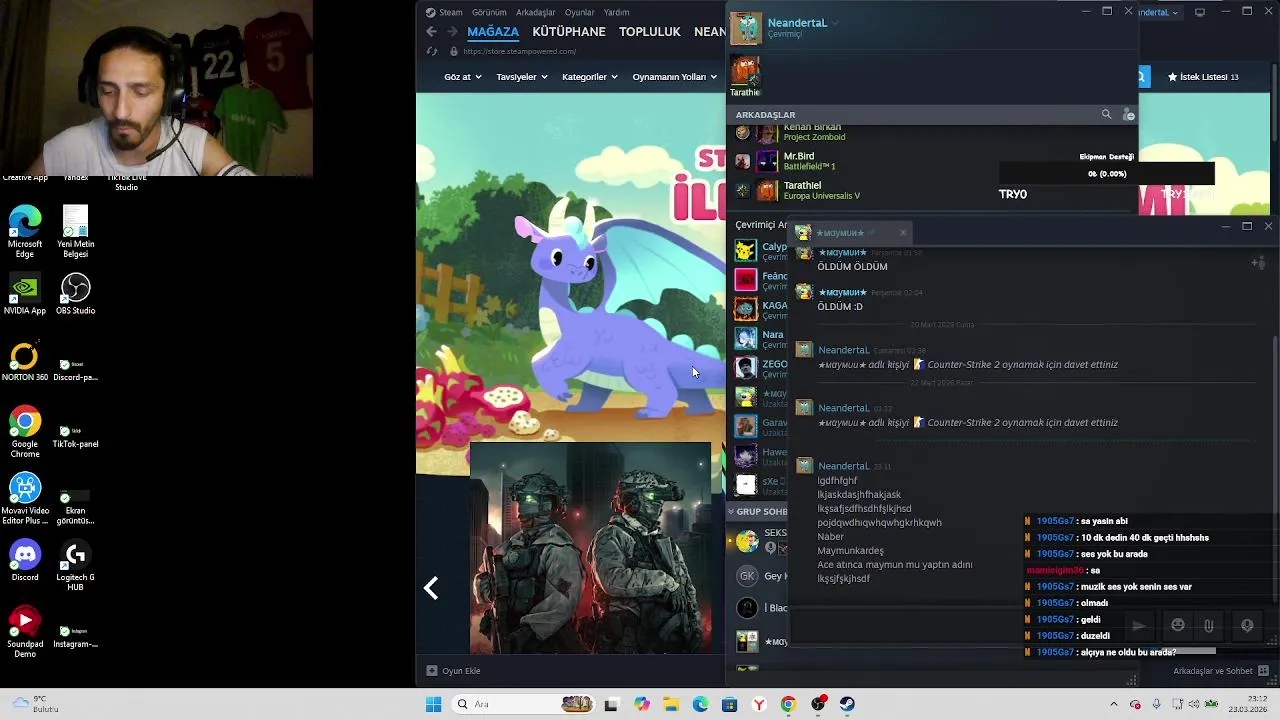The height and width of the screenshot is (720, 1280).
Task: Collapse the GRUP SOHBETLERİ section
Action: [x=731, y=511]
